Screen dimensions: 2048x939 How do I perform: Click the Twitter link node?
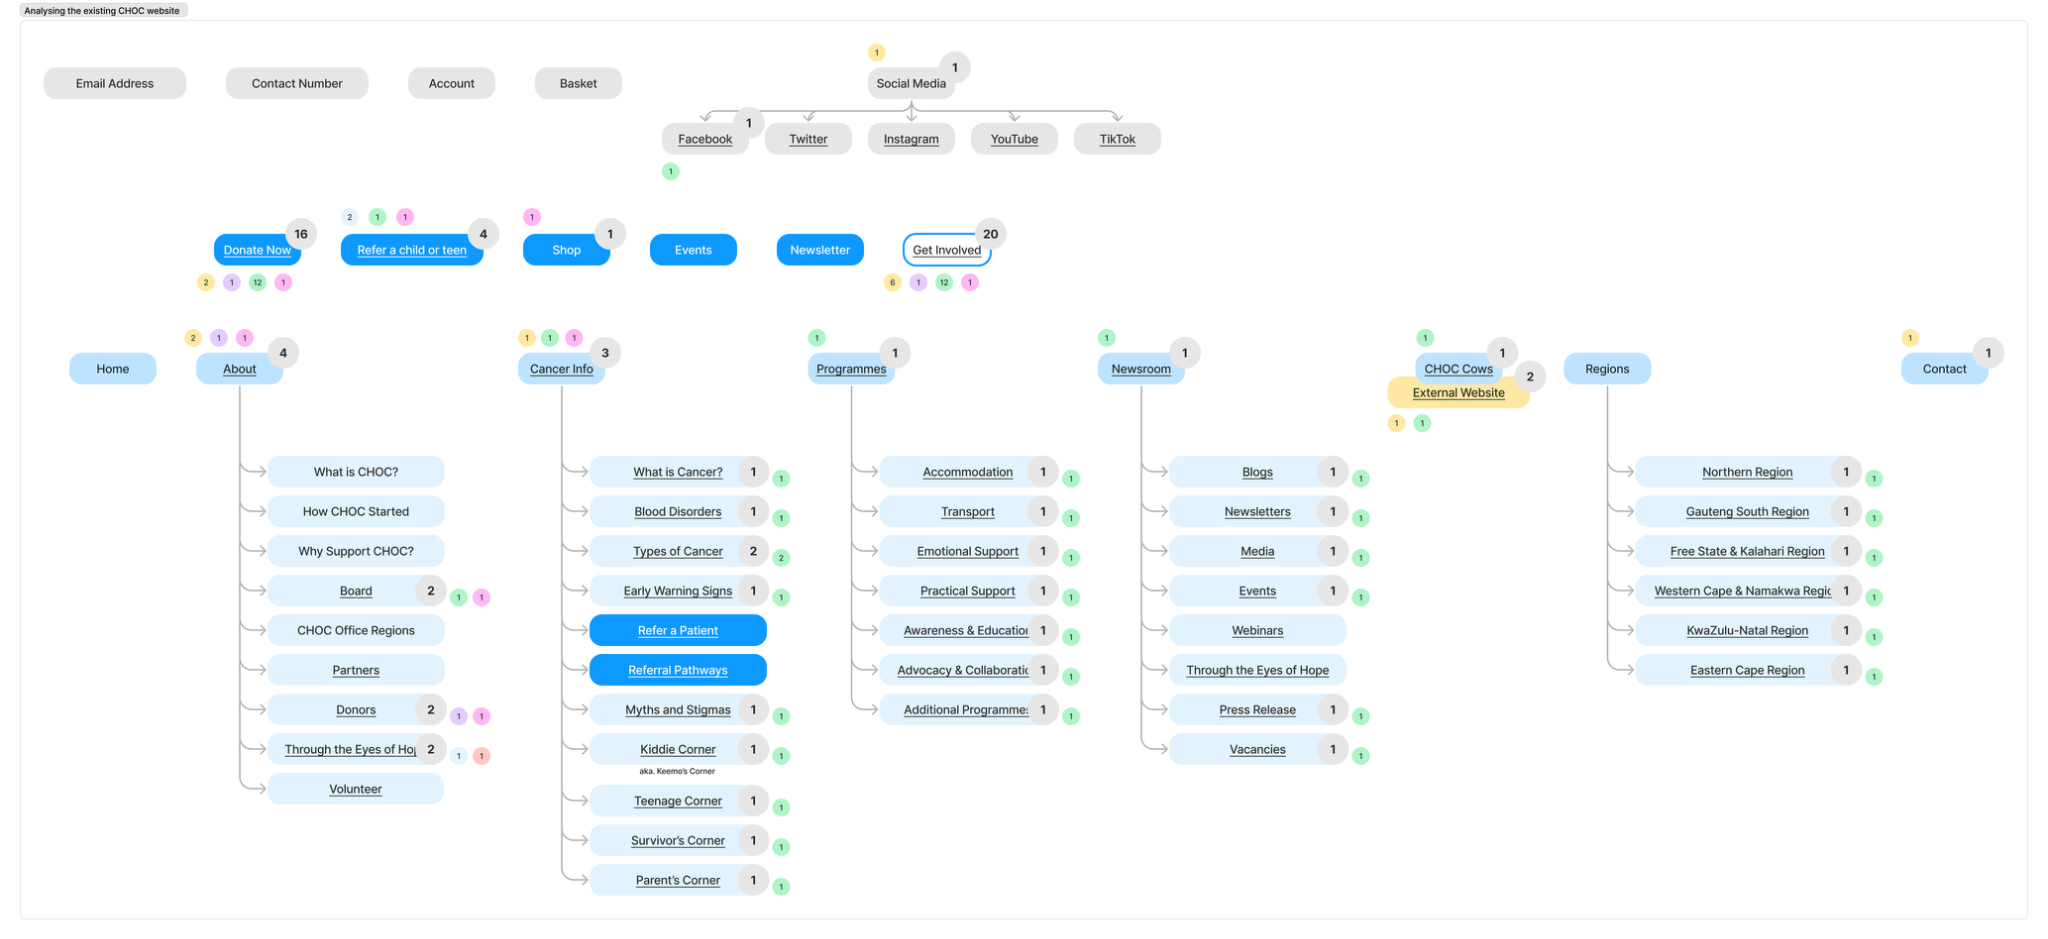pyautogui.click(x=808, y=139)
